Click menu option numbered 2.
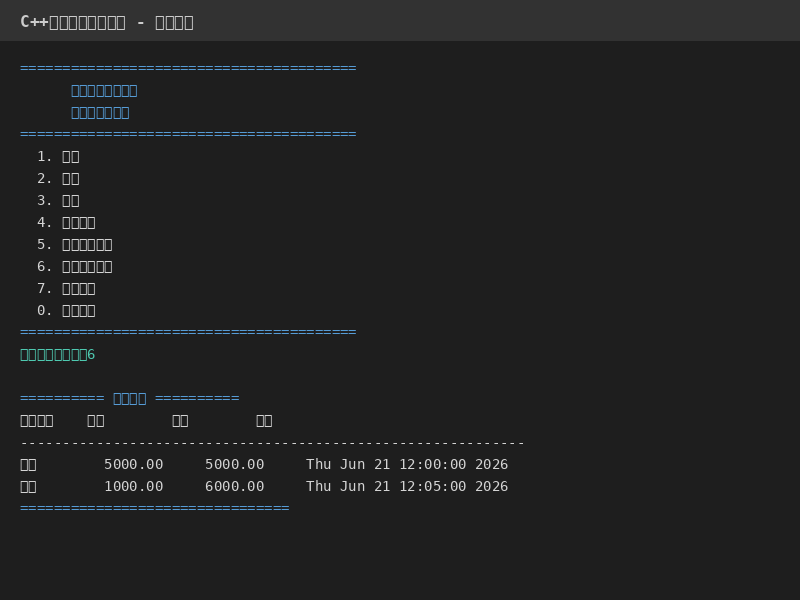The width and height of the screenshot is (800, 600). 58,179
